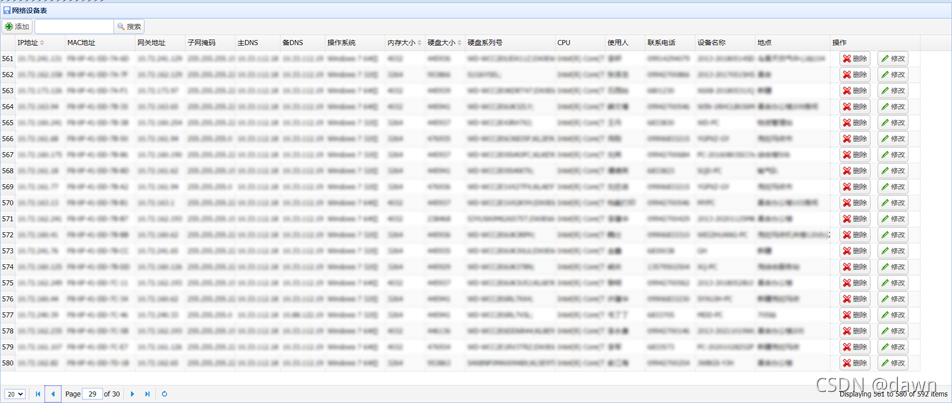952x403 pixels.
Task: Click the 添加 button
Action: (x=17, y=27)
